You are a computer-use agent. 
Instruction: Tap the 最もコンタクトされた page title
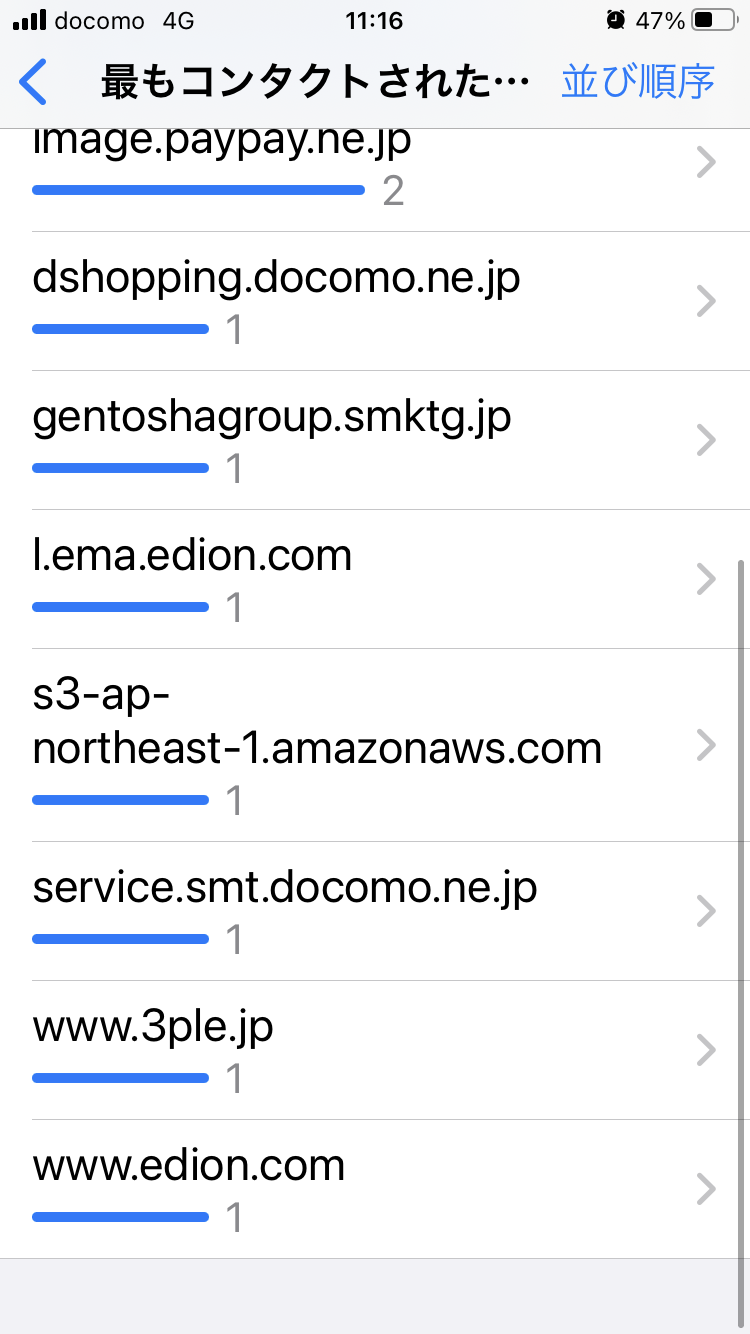314,84
